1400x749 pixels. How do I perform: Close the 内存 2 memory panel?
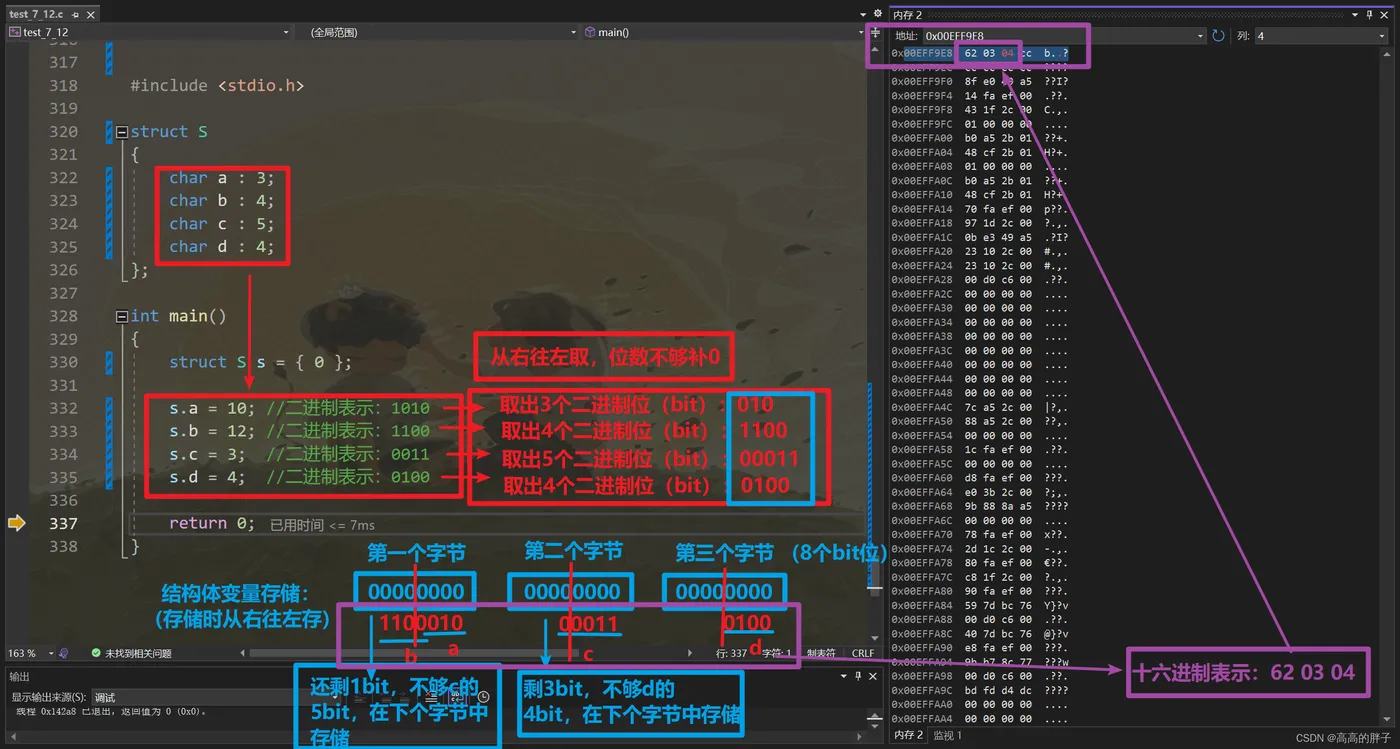tap(1385, 15)
